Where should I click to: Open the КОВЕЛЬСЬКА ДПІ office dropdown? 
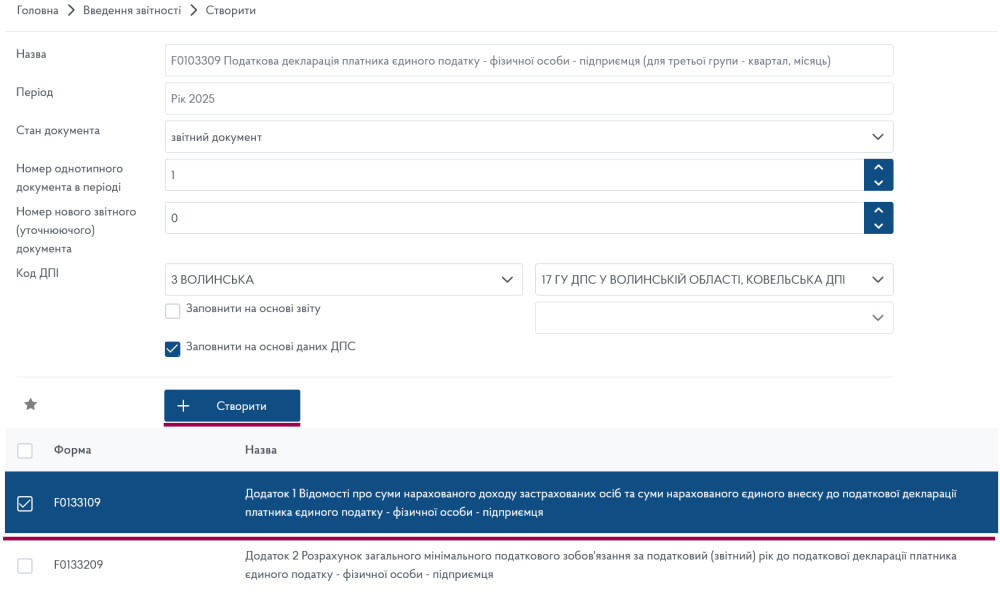click(x=714, y=280)
